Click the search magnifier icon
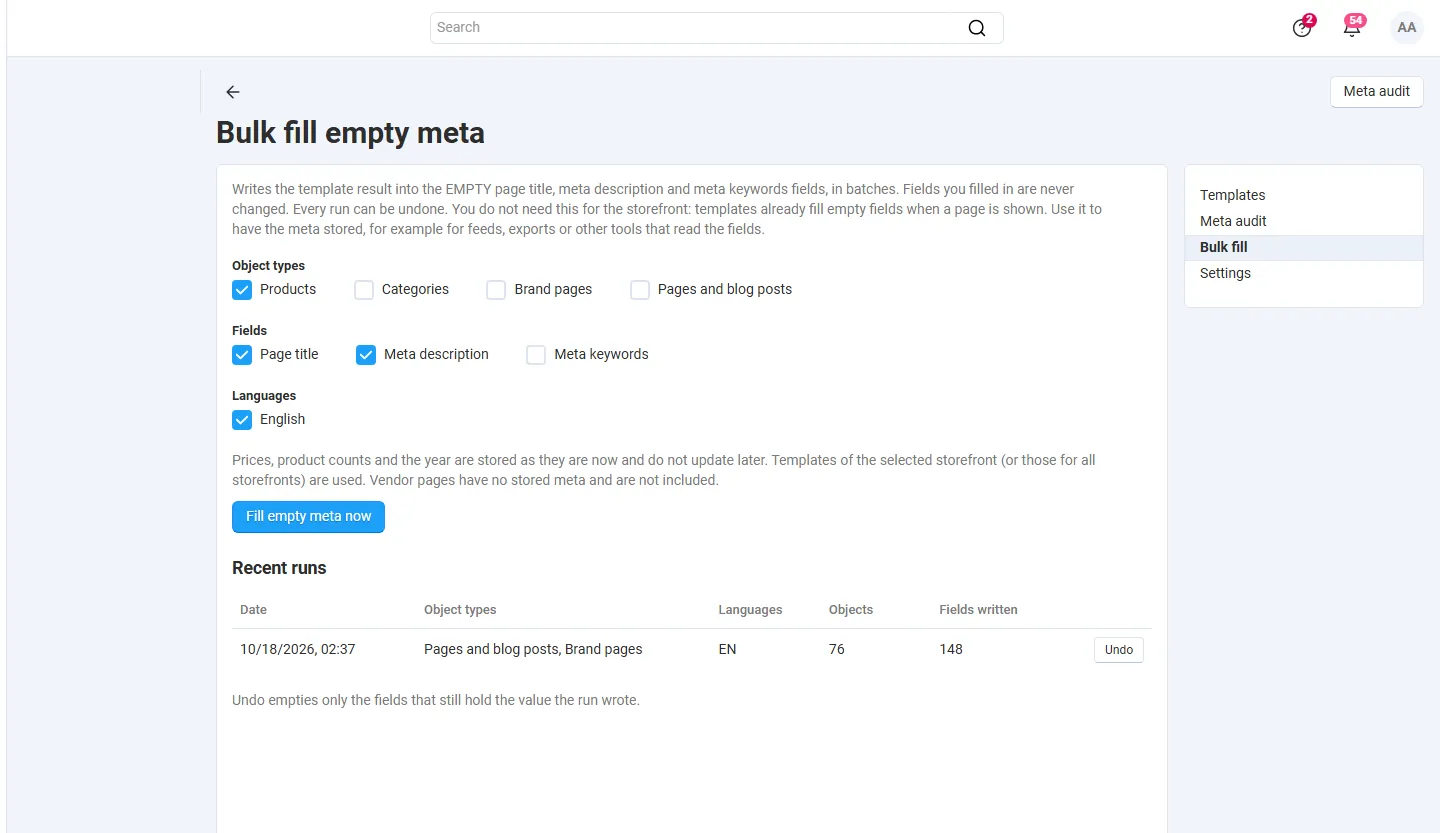The width and height of the screenshot is (1440, 833). coord(977,28)
